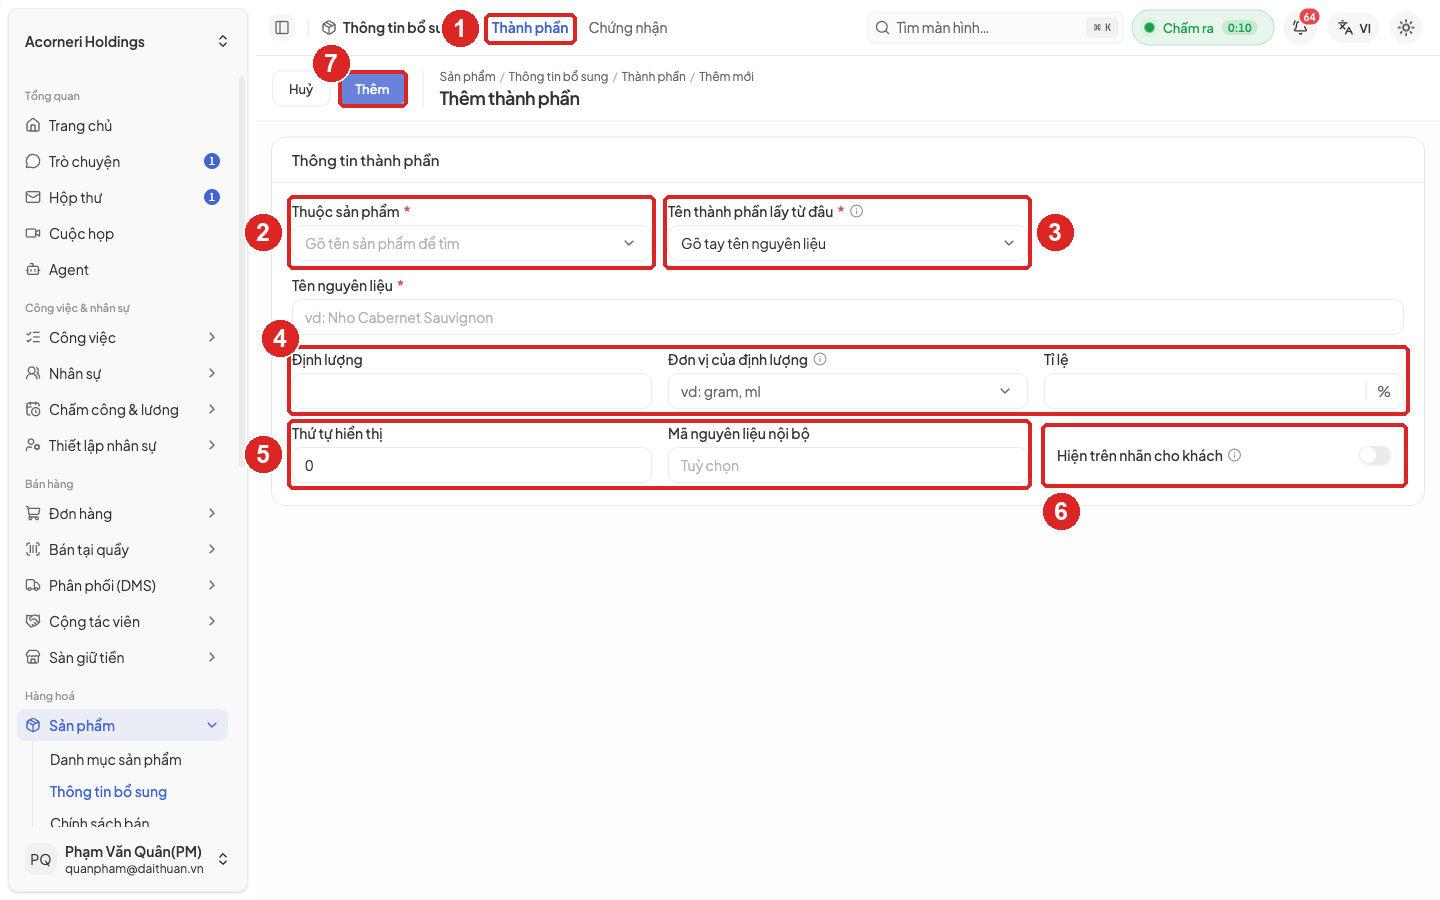
Task: Click the Phân phối (DMS) truck icon
Action: [33, 586]
